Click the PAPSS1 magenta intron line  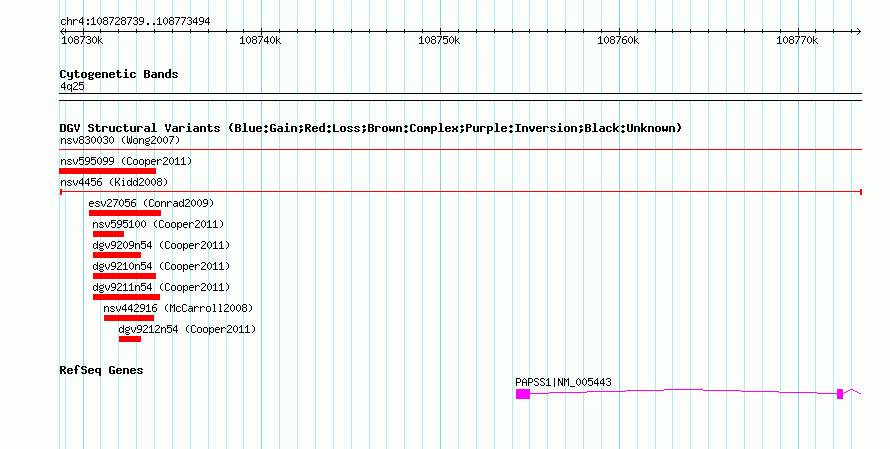(x=683, y=391)
